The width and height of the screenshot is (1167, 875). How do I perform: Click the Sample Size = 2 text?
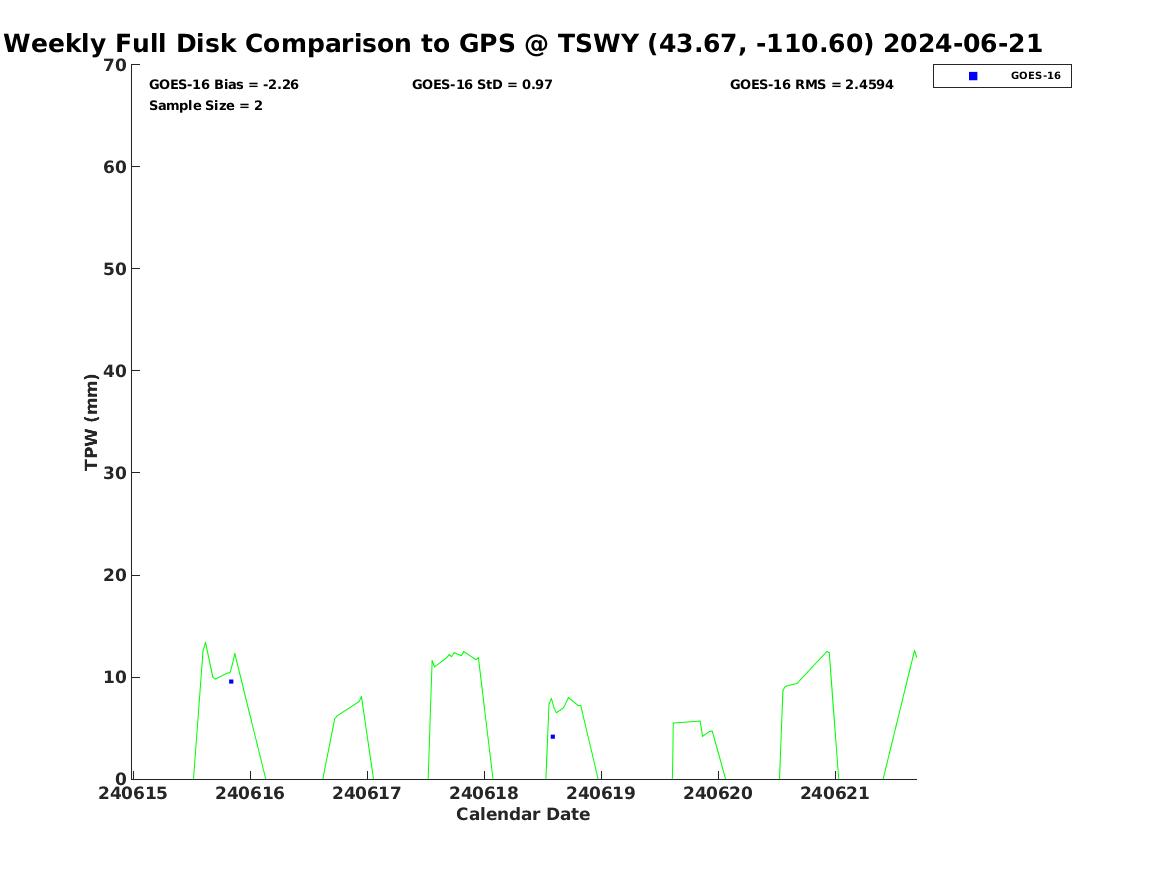coord(205,106)
